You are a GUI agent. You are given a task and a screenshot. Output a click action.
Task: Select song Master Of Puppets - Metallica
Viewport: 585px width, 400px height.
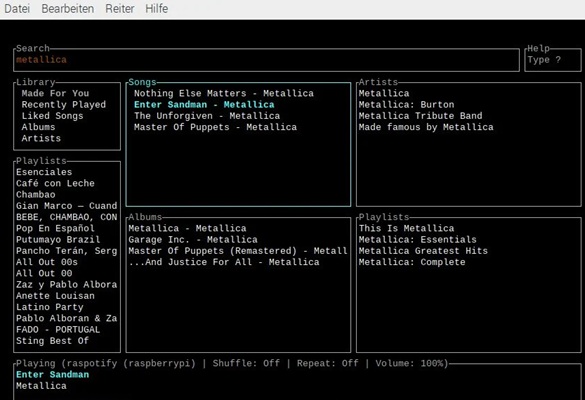click(x=215, y=127)
